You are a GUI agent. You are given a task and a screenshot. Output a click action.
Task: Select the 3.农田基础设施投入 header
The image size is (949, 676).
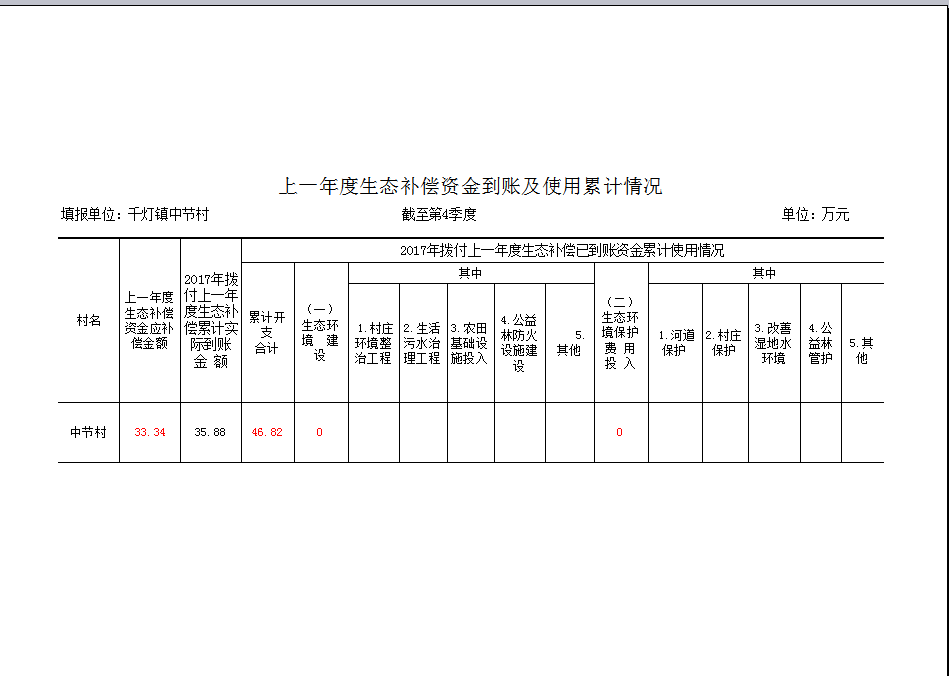click(x=470, y=343)
